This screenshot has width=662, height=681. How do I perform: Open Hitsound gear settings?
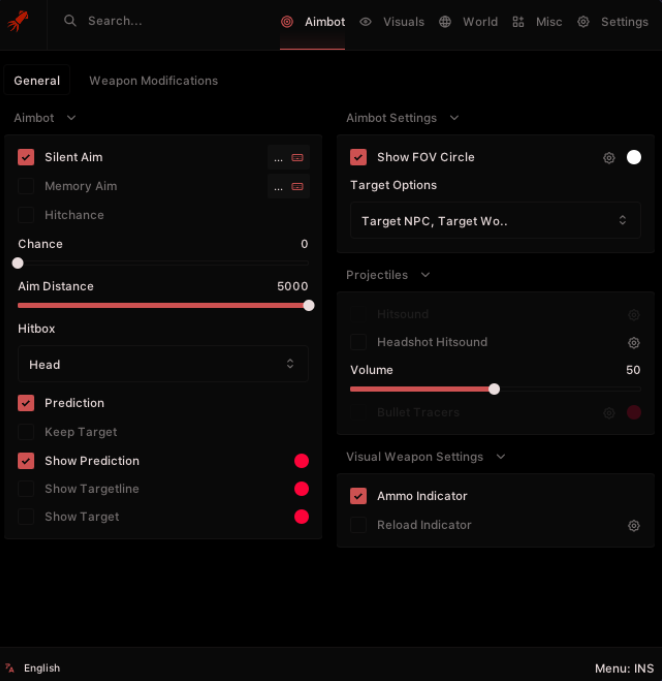pyautogui.click(x=634, y=315)
